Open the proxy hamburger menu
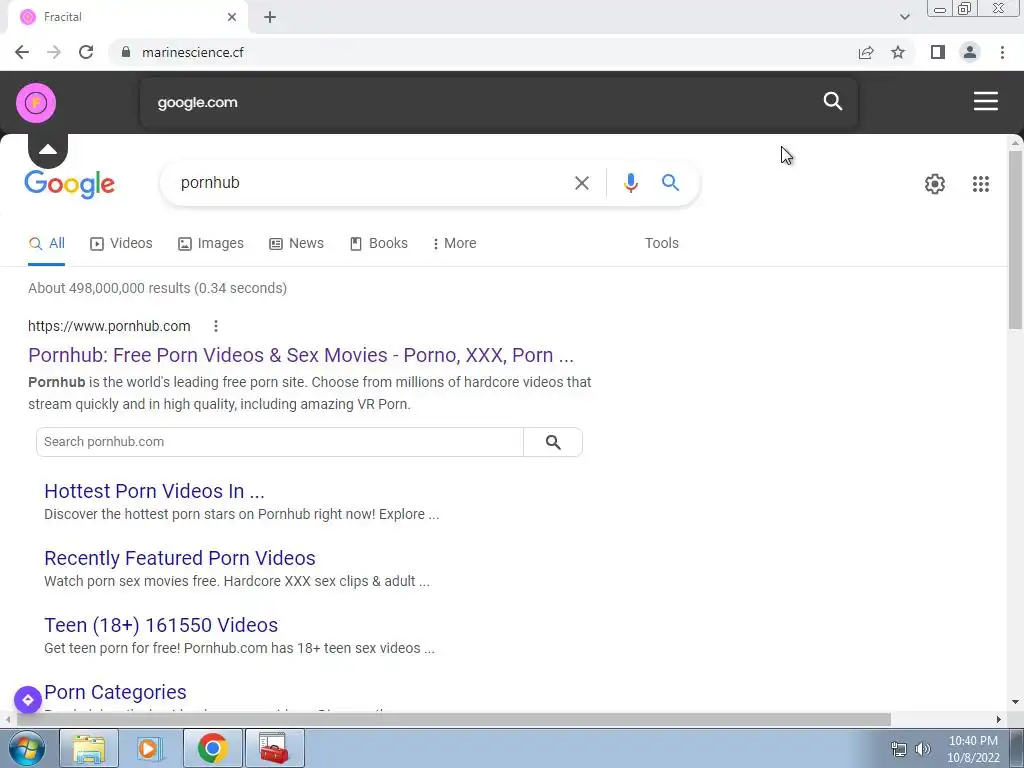The image size is (1024, 768). (x=985, y=101)
